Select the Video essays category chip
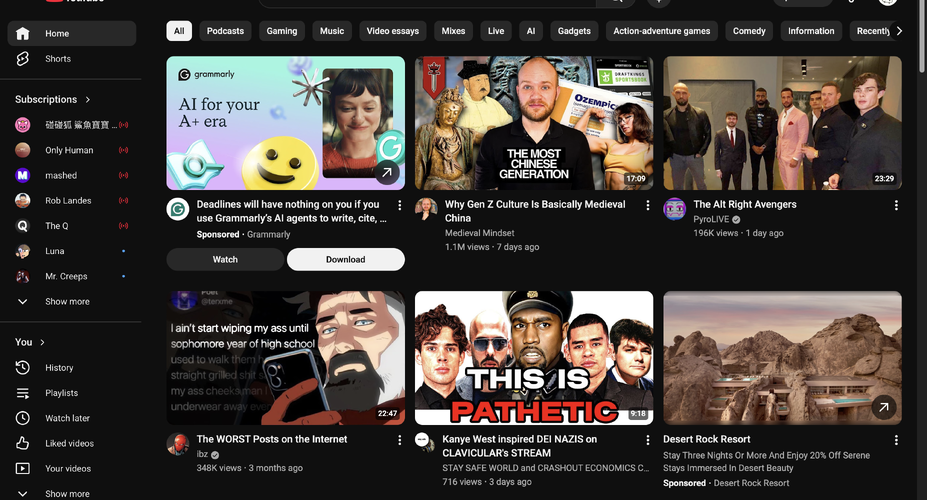This screenshot has height=500, width=927. click(x=393, y=31)
